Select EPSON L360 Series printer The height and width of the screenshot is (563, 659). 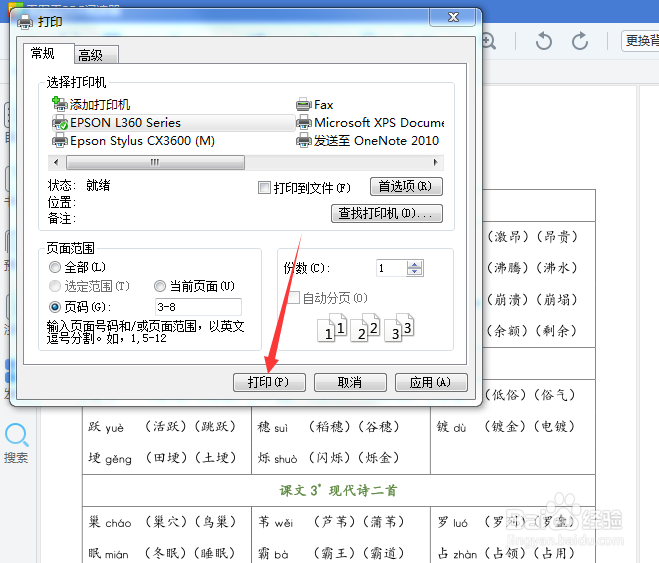pos(173,123)
